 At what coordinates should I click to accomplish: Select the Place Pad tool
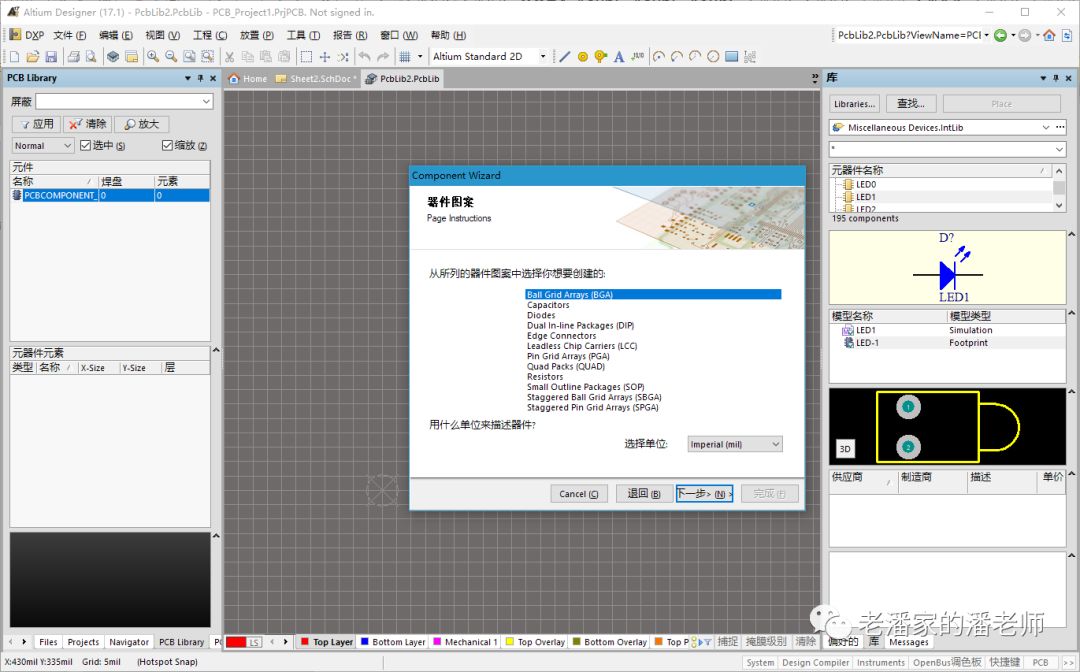coord(582,57)
